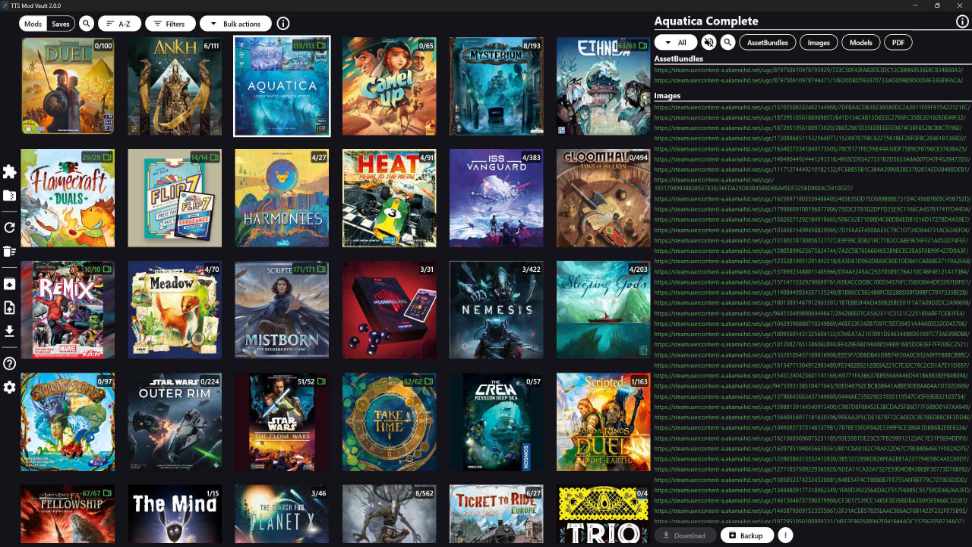Click the Images section heading
This screenshot has width=972, height=547.
667,96
